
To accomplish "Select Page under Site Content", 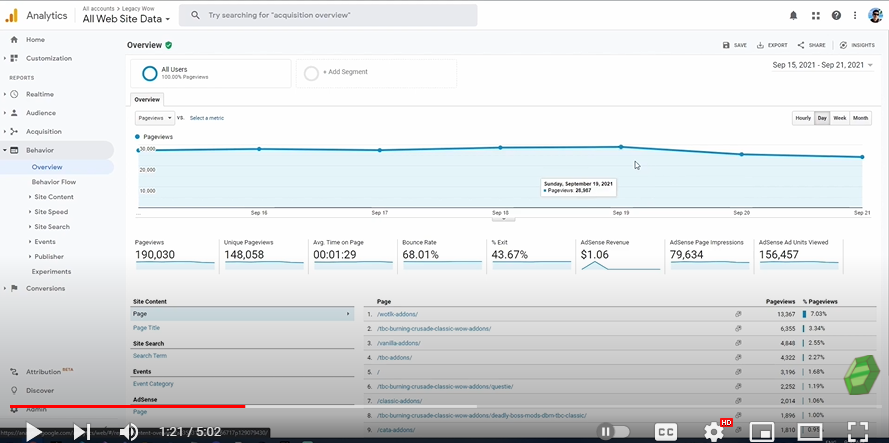I will 242,314.
